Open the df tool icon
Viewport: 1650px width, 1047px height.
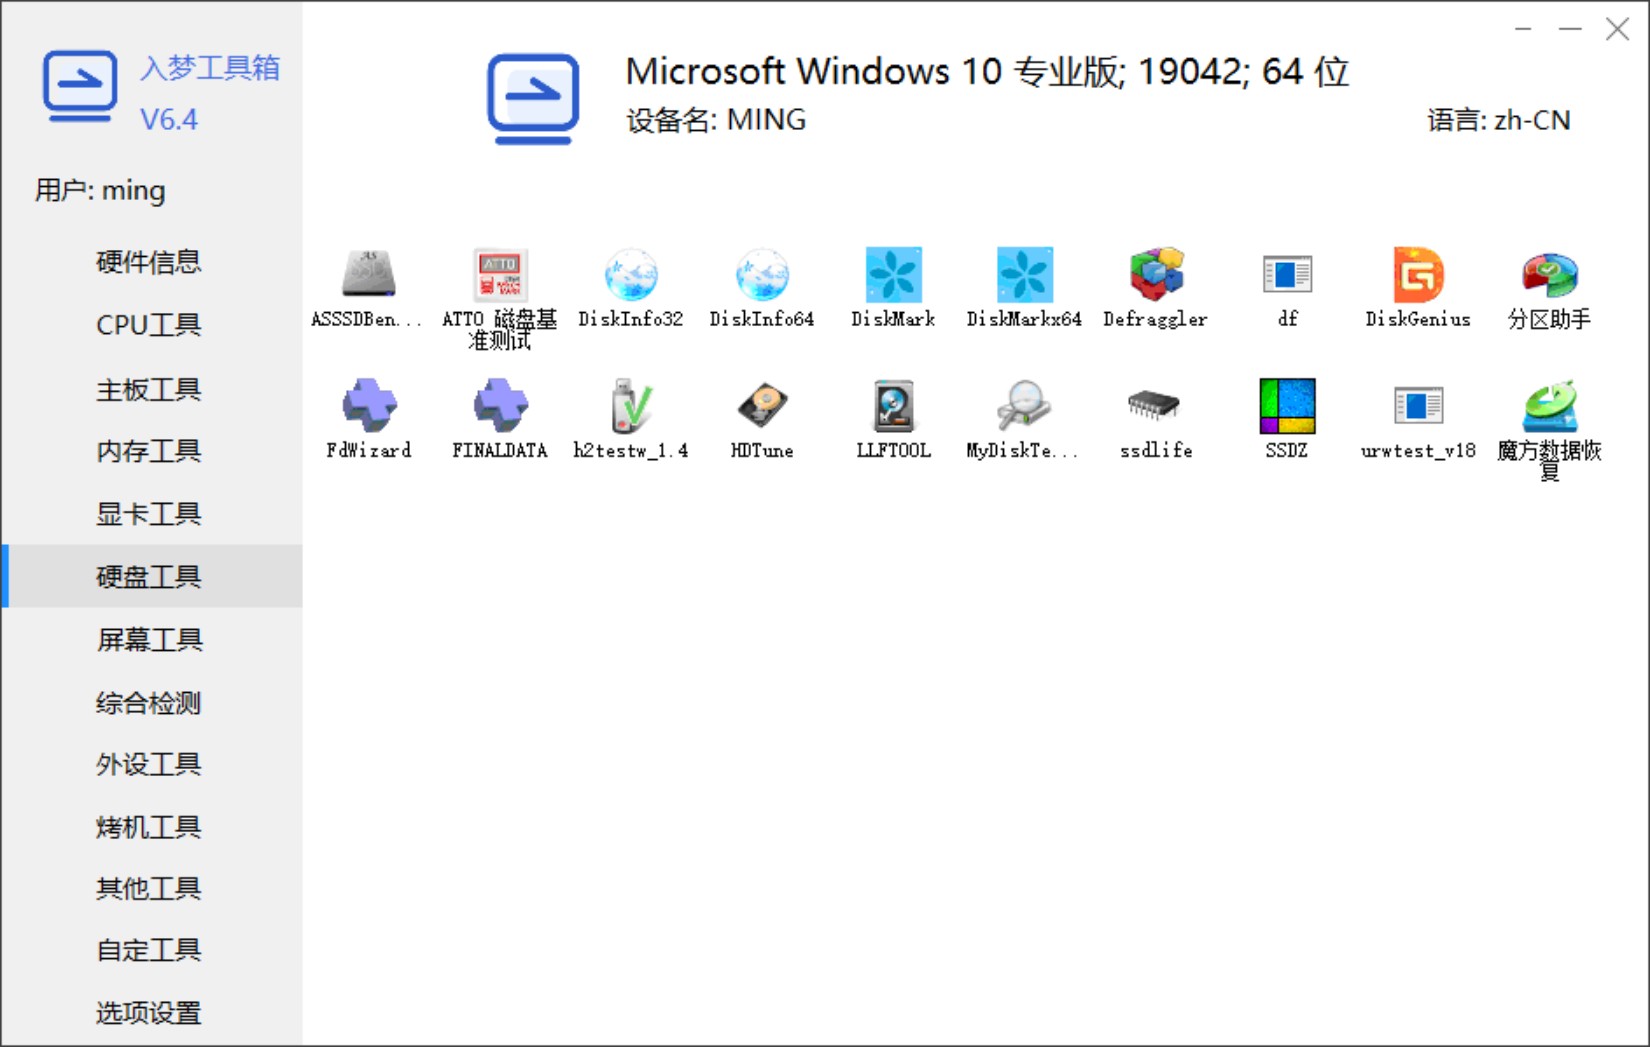[x=1287, y=274]
